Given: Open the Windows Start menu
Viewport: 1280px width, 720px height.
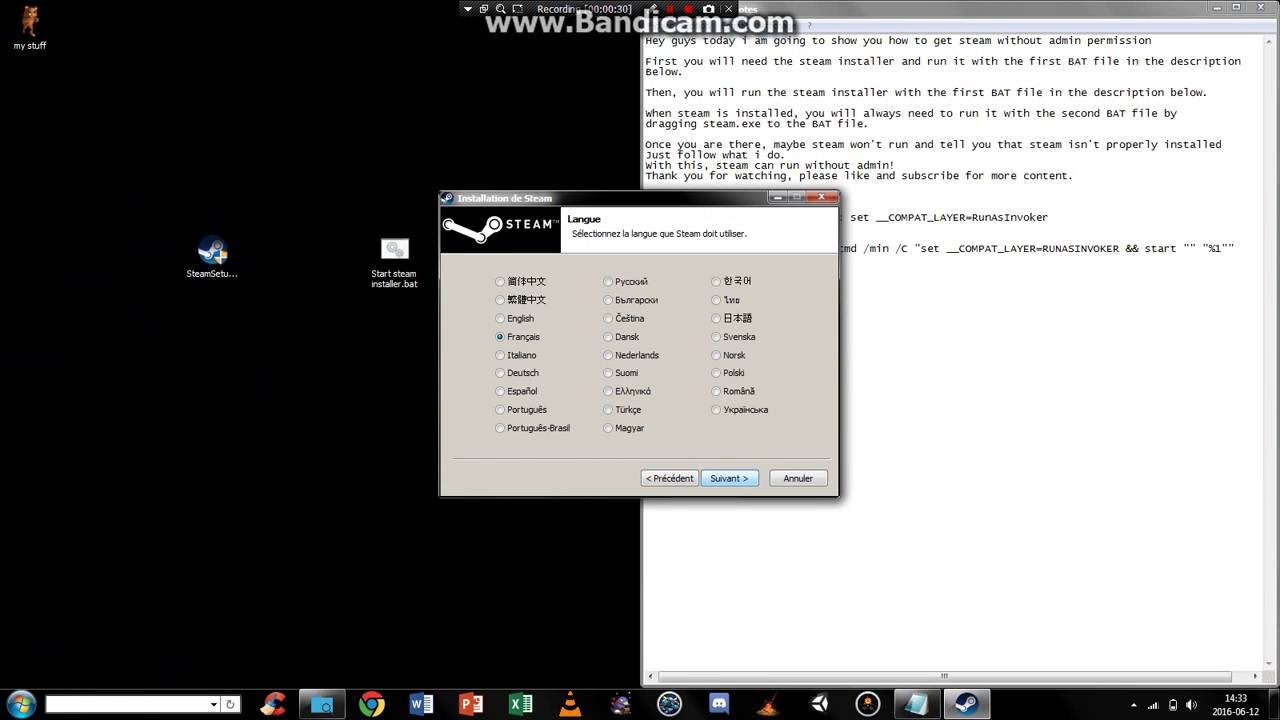Looking at the screenshot, I should tap(21, 703).
